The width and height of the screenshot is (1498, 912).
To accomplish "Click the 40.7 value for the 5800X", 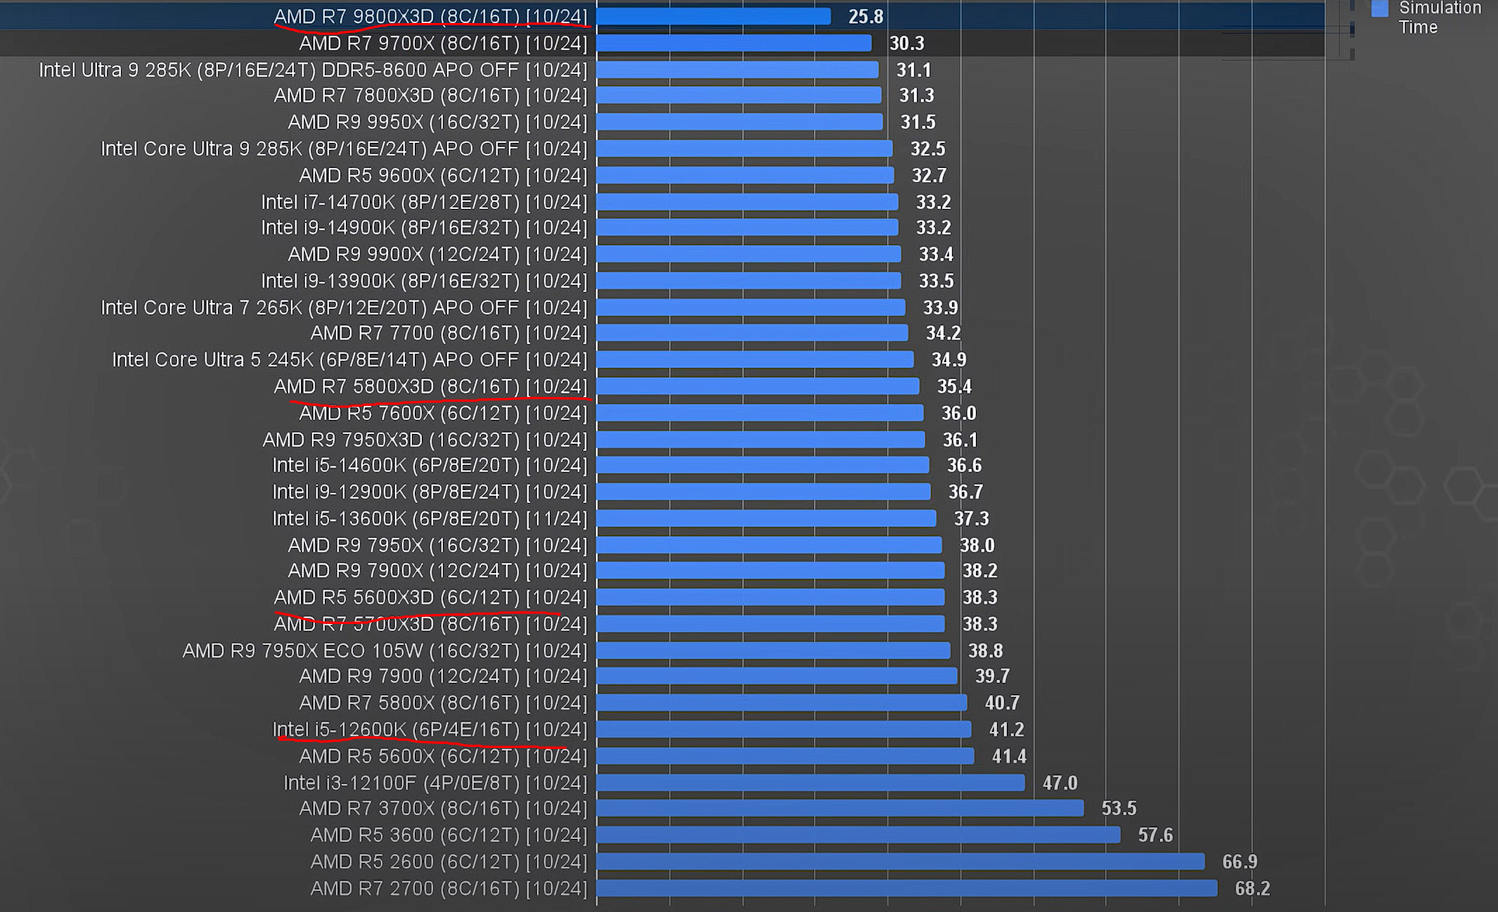I will 1002,703.
